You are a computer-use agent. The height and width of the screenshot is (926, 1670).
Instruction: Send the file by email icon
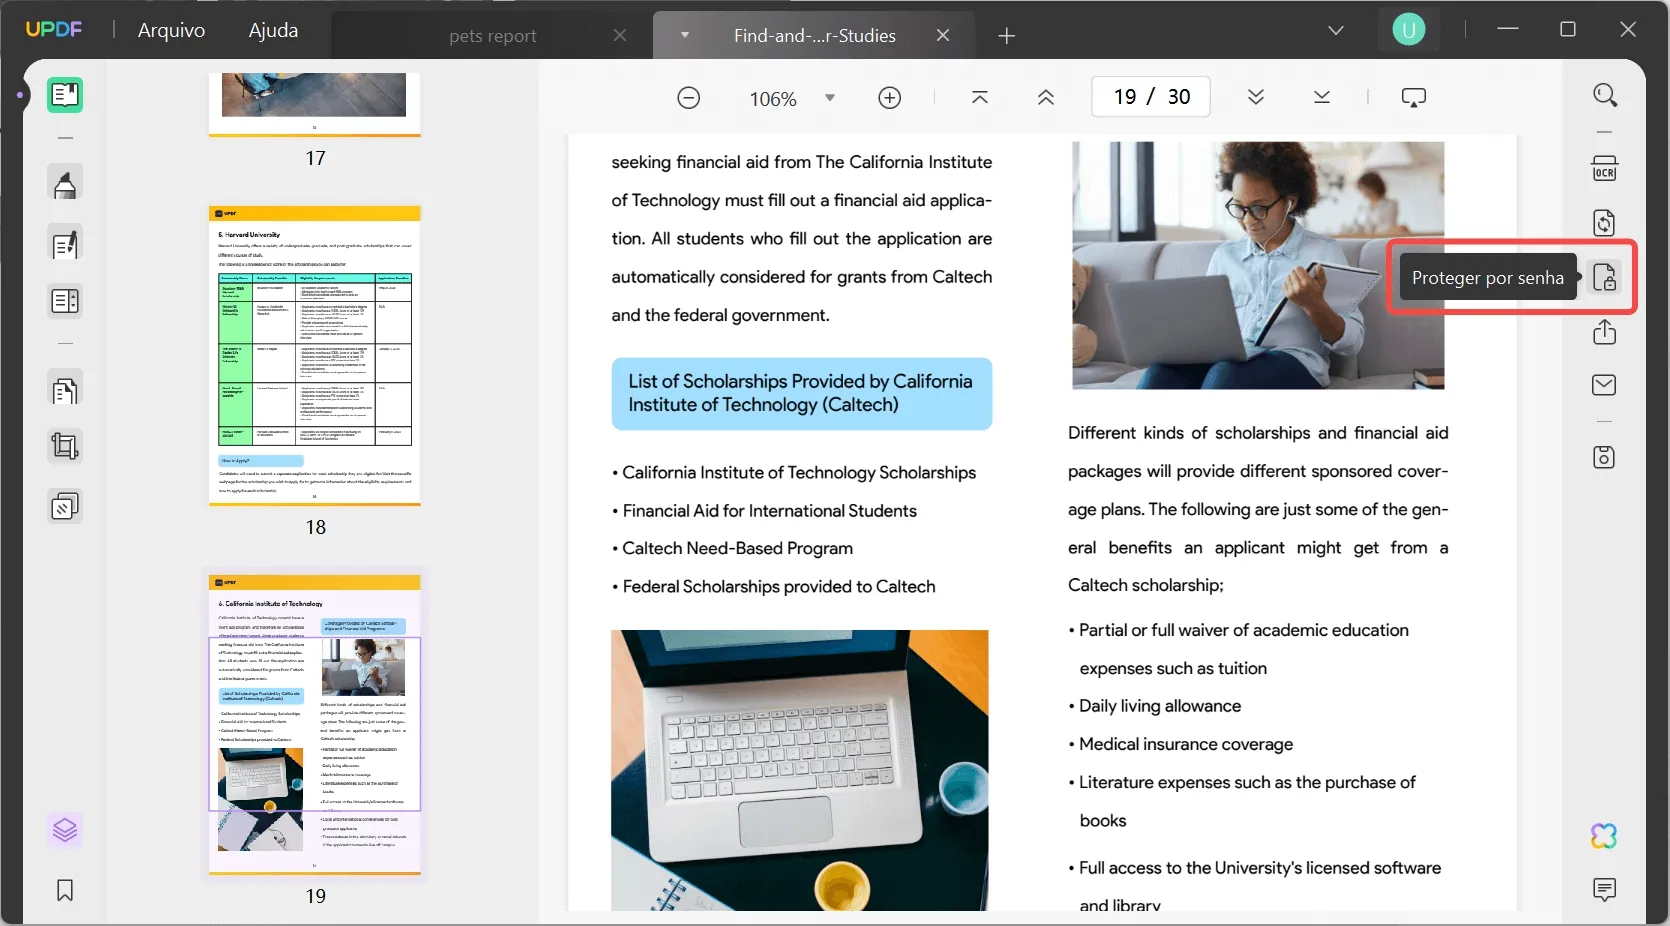(x=1604, y=385)
